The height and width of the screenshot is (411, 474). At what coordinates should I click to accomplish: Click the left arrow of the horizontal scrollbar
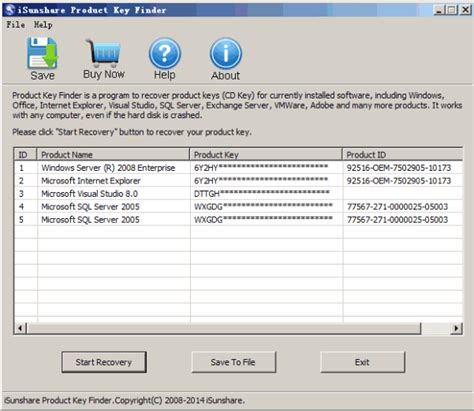click(20, 328)
